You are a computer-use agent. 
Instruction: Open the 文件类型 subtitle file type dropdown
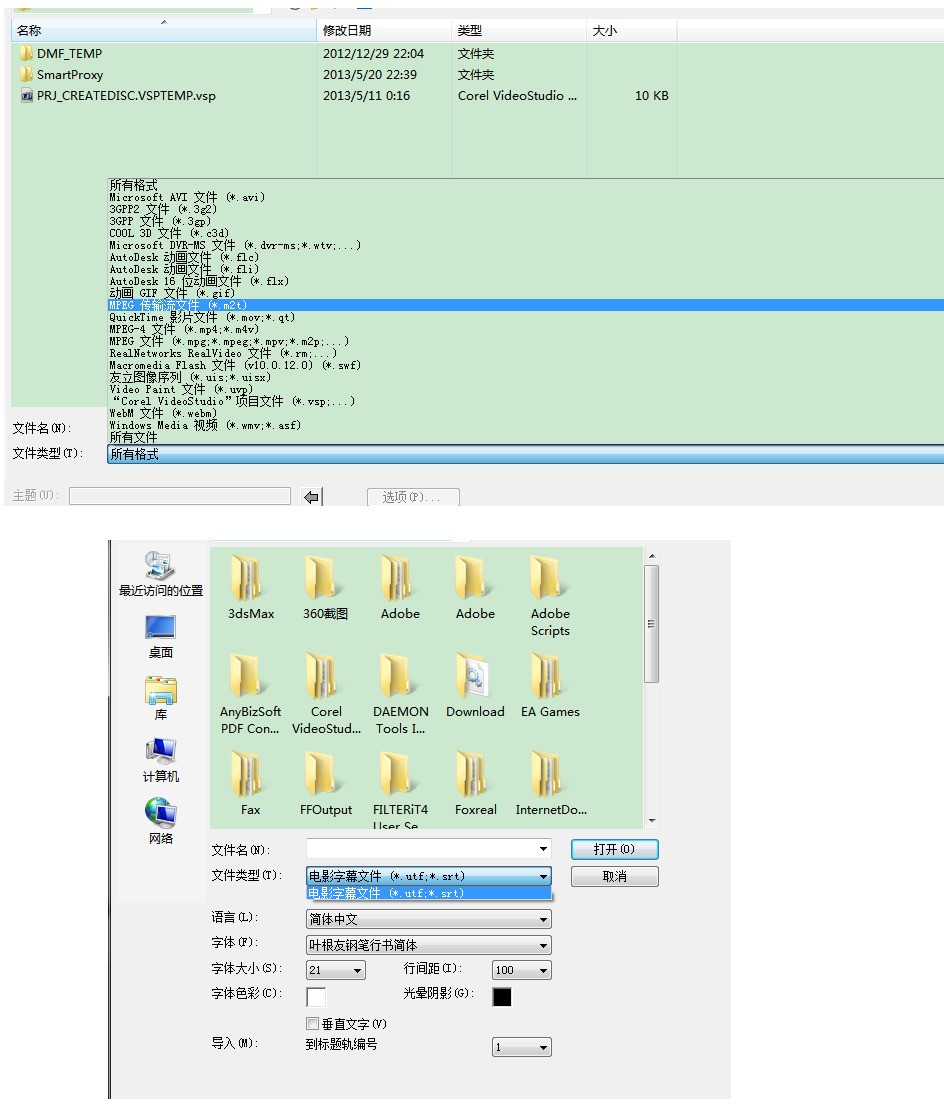(x=429, y=876)
